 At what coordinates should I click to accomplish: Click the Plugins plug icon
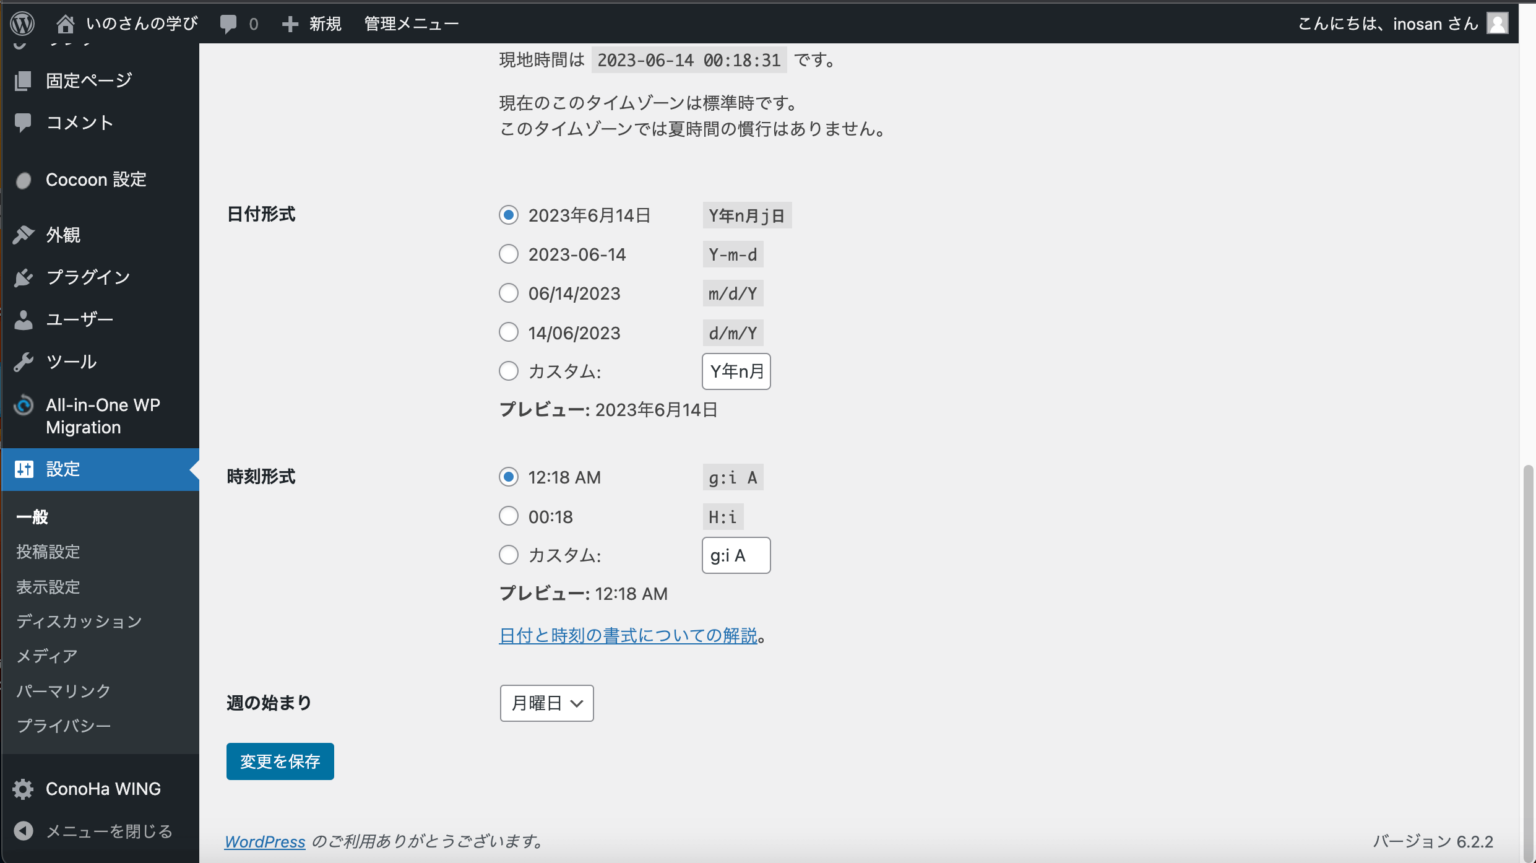tap(24, 277)
